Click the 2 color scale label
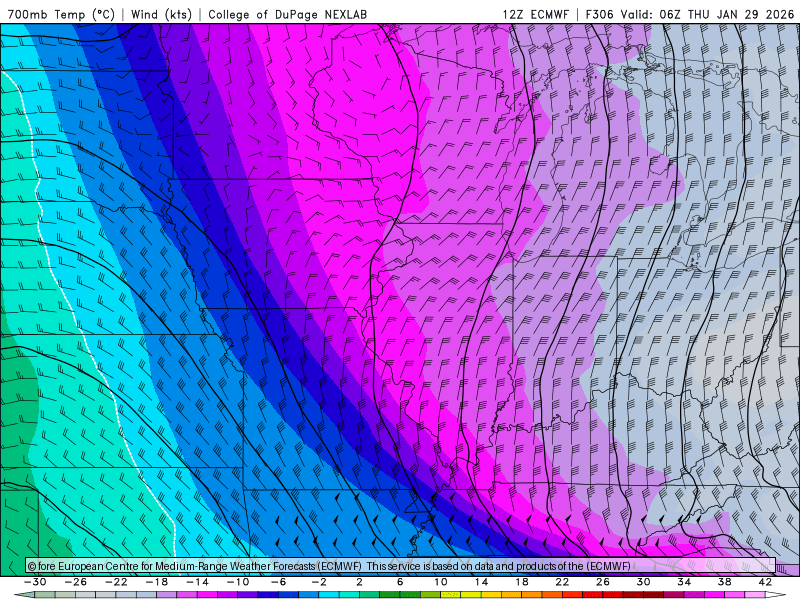Screen dimensions: 800x600 pyautogui.click(x=360, y=582)
